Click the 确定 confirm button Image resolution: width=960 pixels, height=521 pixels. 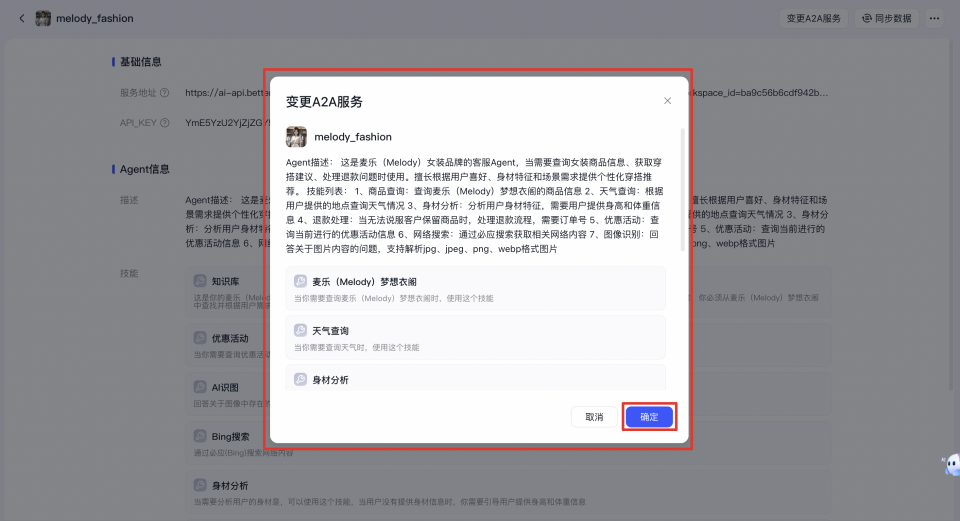[649, 417]
